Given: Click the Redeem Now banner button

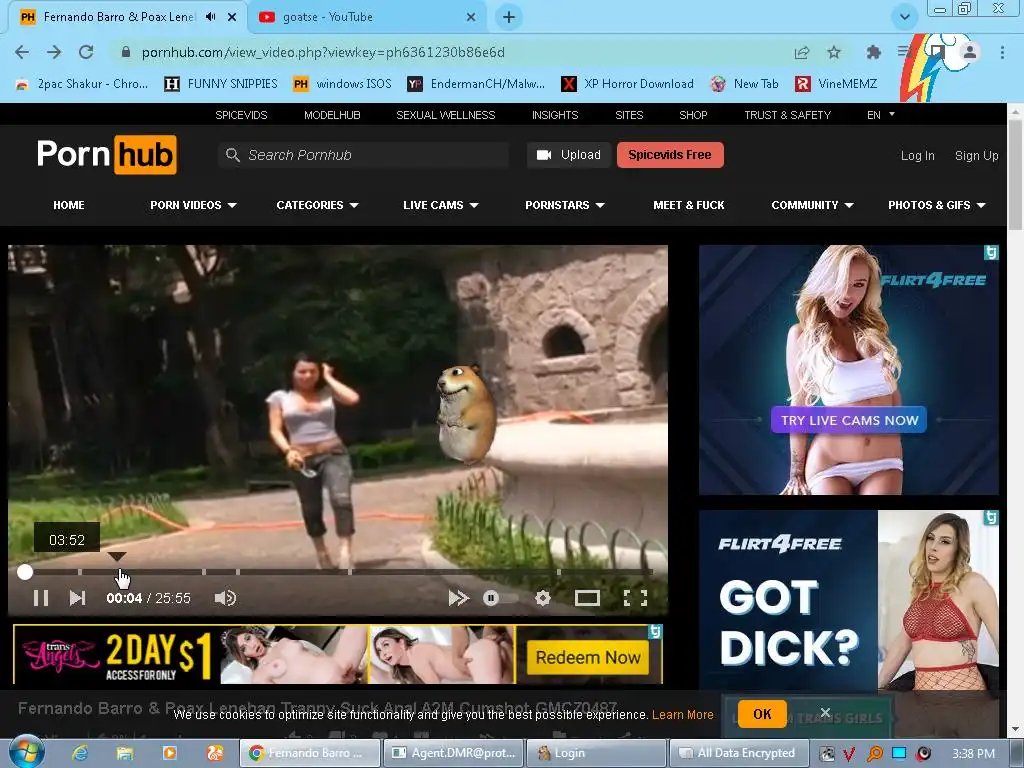Looking at the screenshot, I should click(x=588, y=657).
